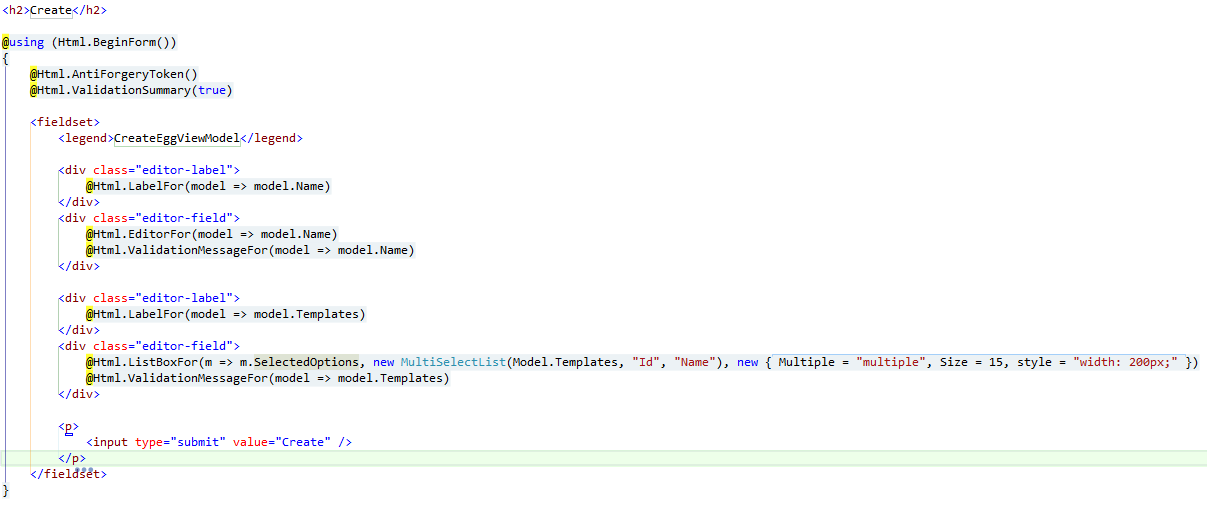Click the opening <fieldset> tag
Image resolution: width=1207 pixels, height=506 pixels.
pyautogui.click(x=65, y=122)
